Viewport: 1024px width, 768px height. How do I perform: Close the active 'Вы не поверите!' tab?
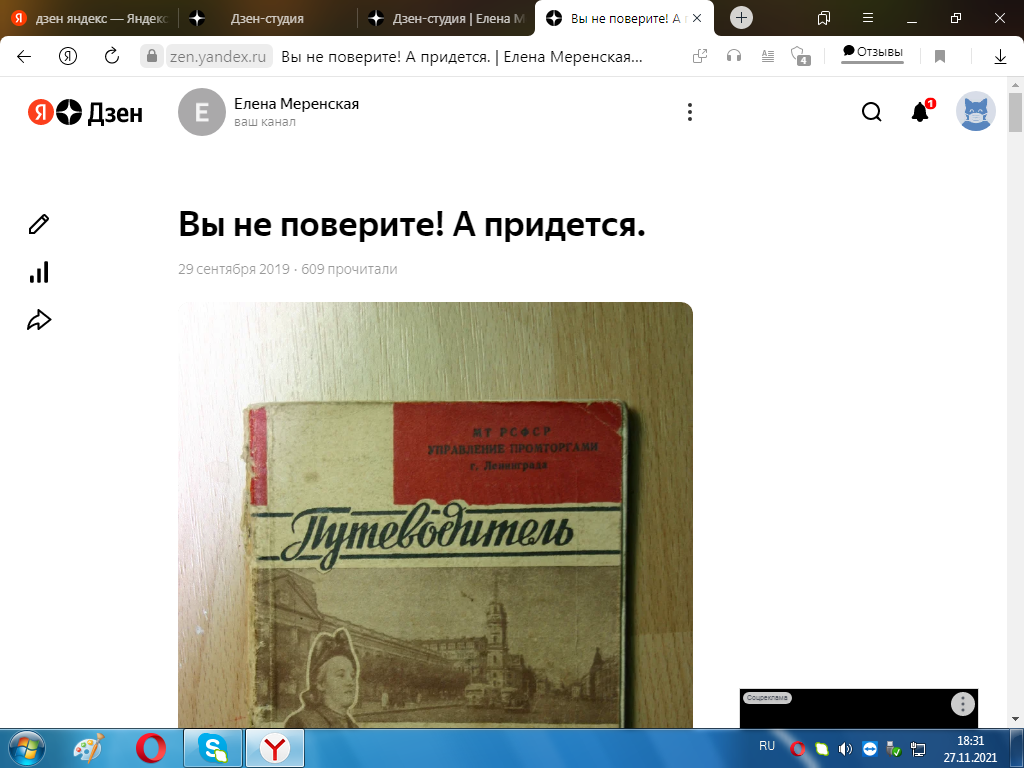pyautogui.click(x=697, y=18)
